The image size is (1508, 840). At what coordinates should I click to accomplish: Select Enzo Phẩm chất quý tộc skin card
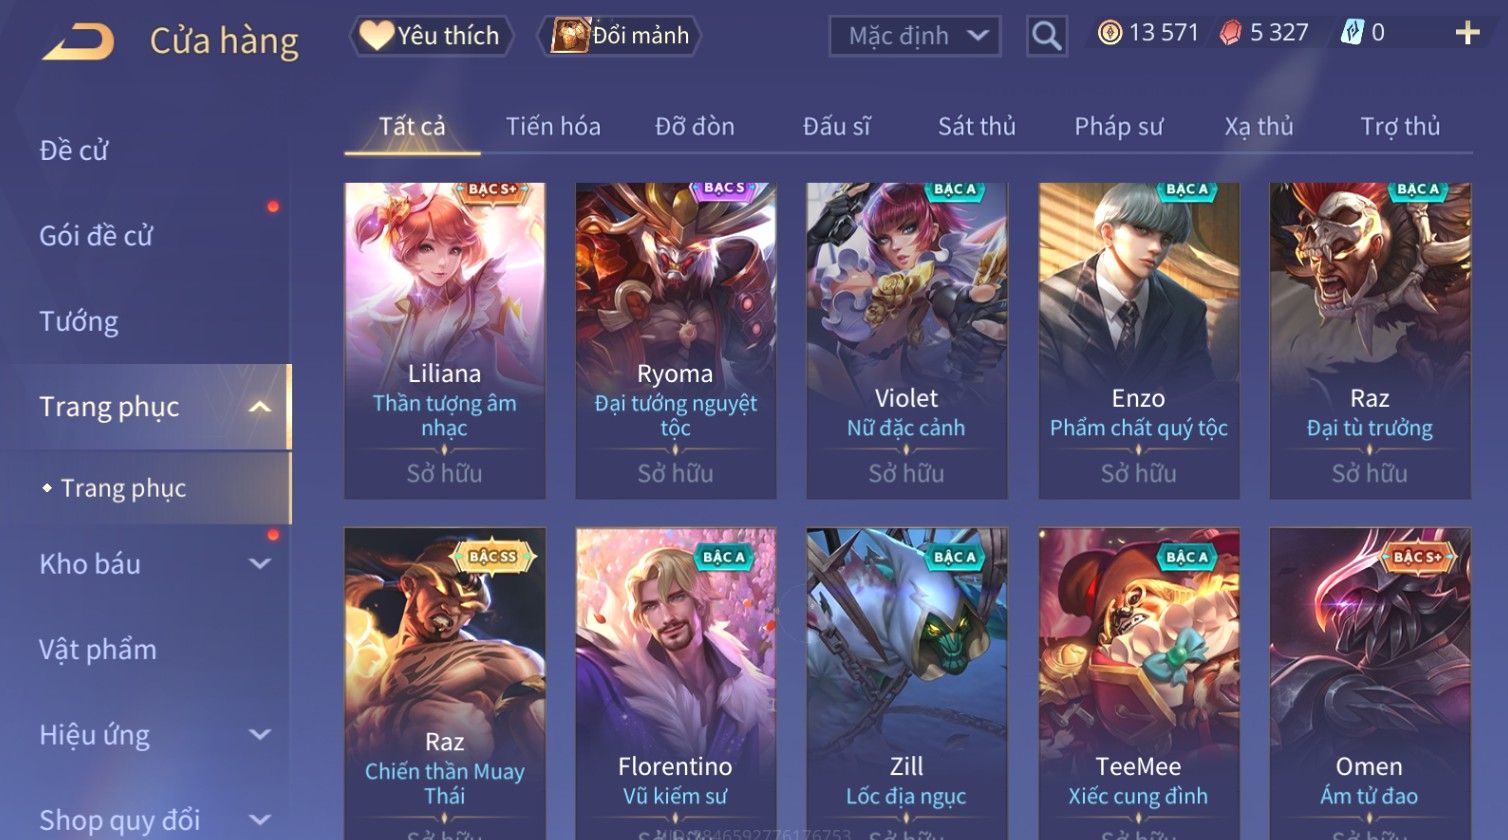click(x=1139, y=340)
